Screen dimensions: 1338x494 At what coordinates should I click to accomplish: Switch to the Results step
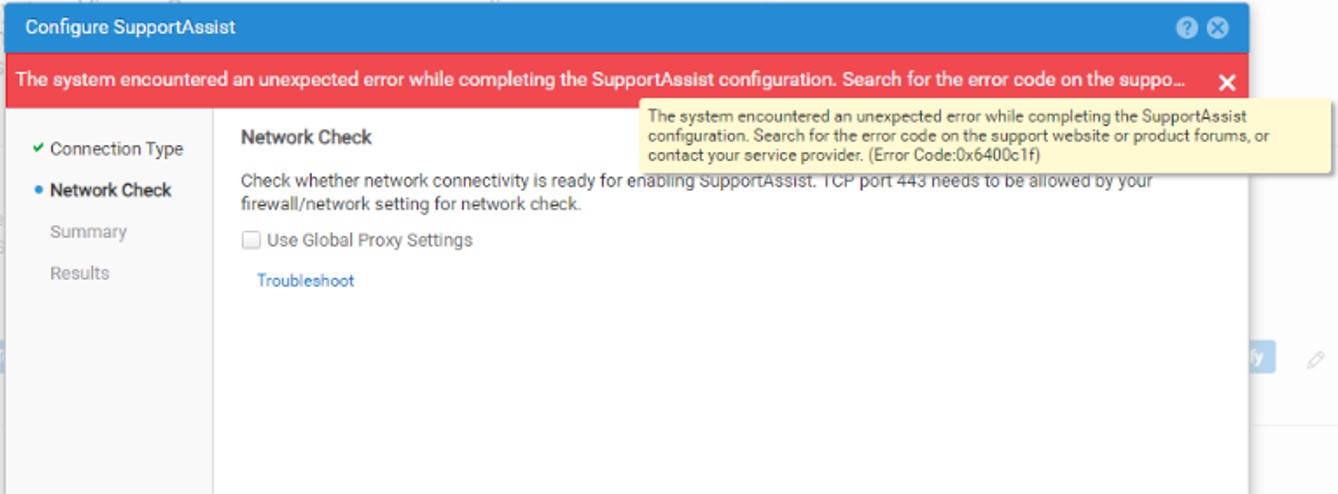point(80,273)
